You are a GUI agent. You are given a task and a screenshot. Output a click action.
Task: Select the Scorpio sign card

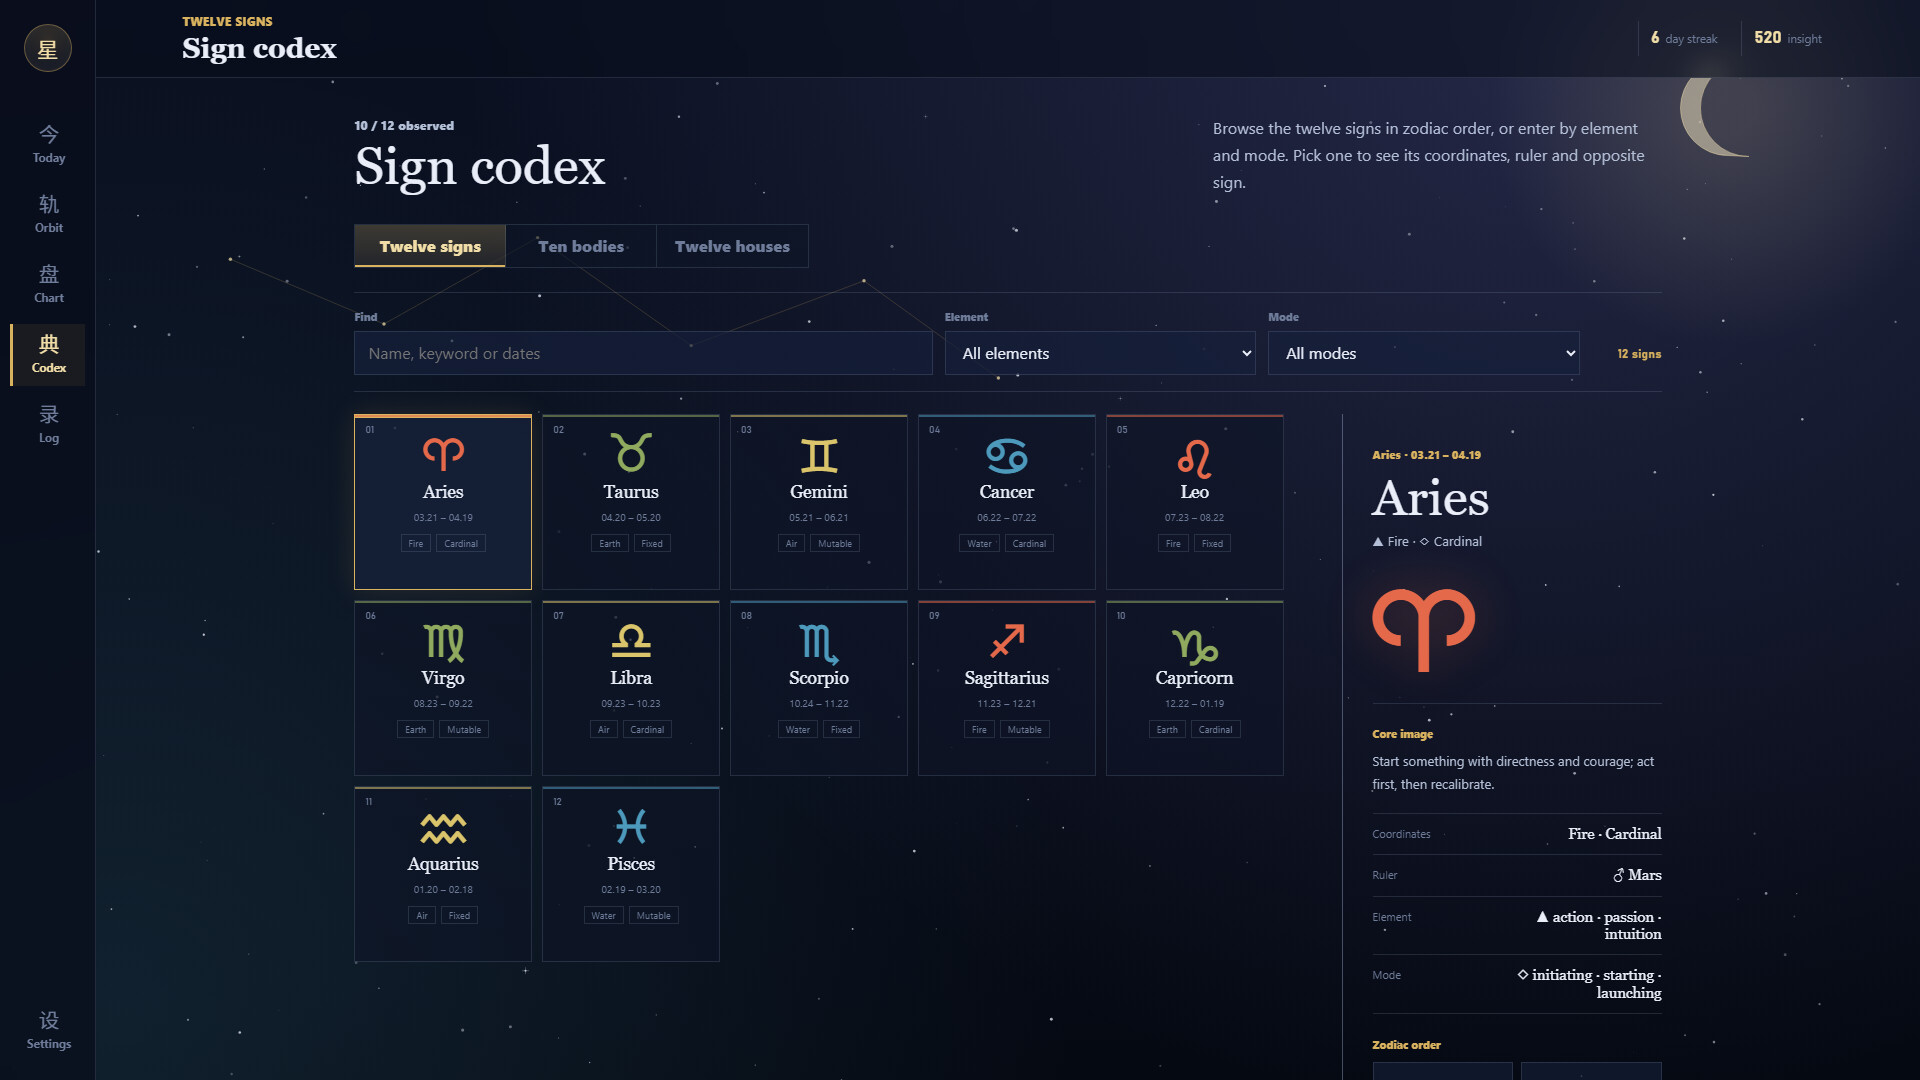click(819, 688)
